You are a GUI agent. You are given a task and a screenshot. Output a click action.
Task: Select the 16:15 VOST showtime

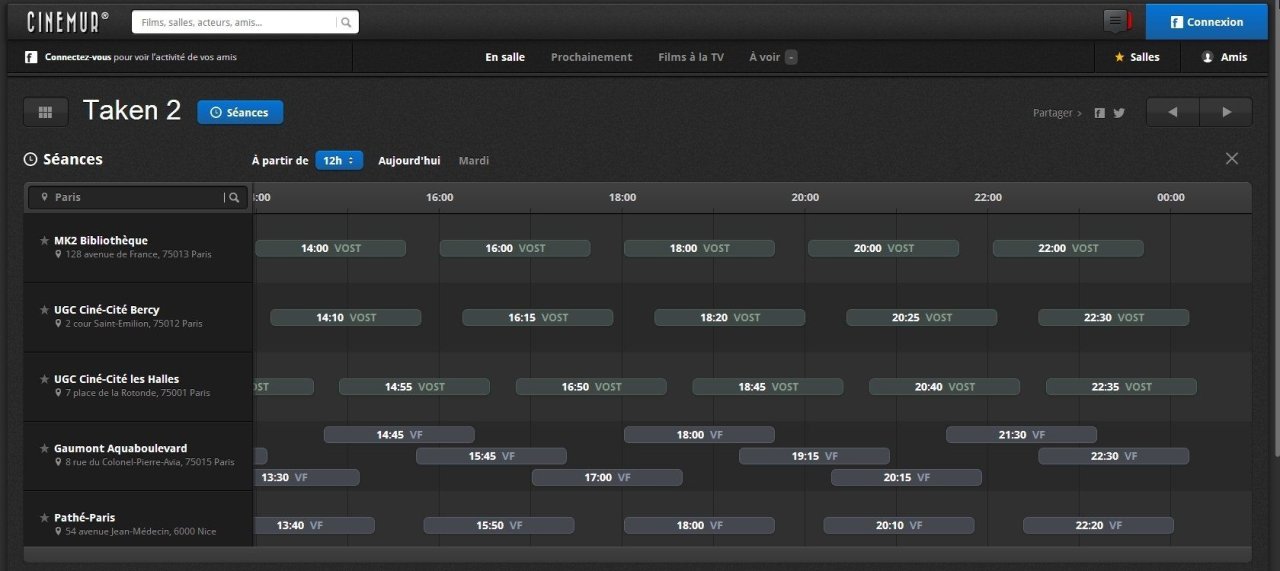537,317
